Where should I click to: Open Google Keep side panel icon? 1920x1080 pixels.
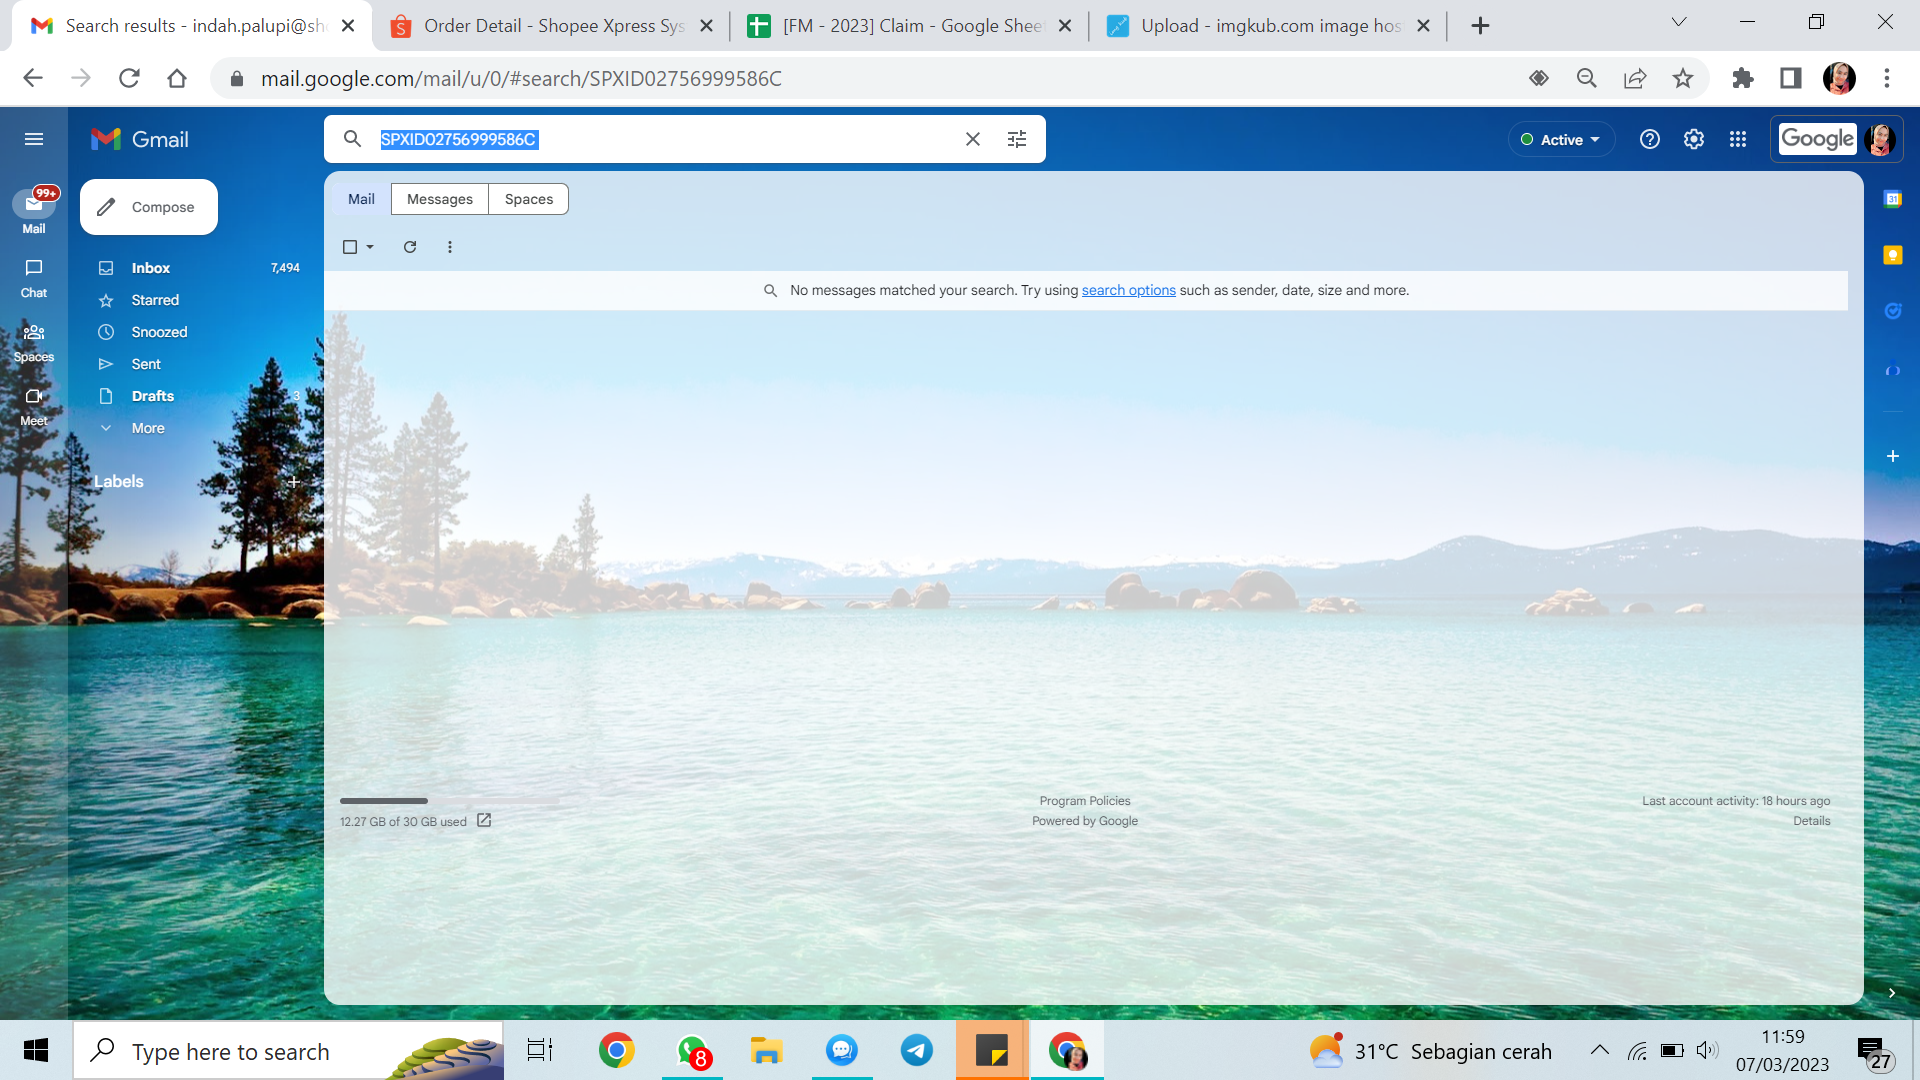coord(1893,255)
